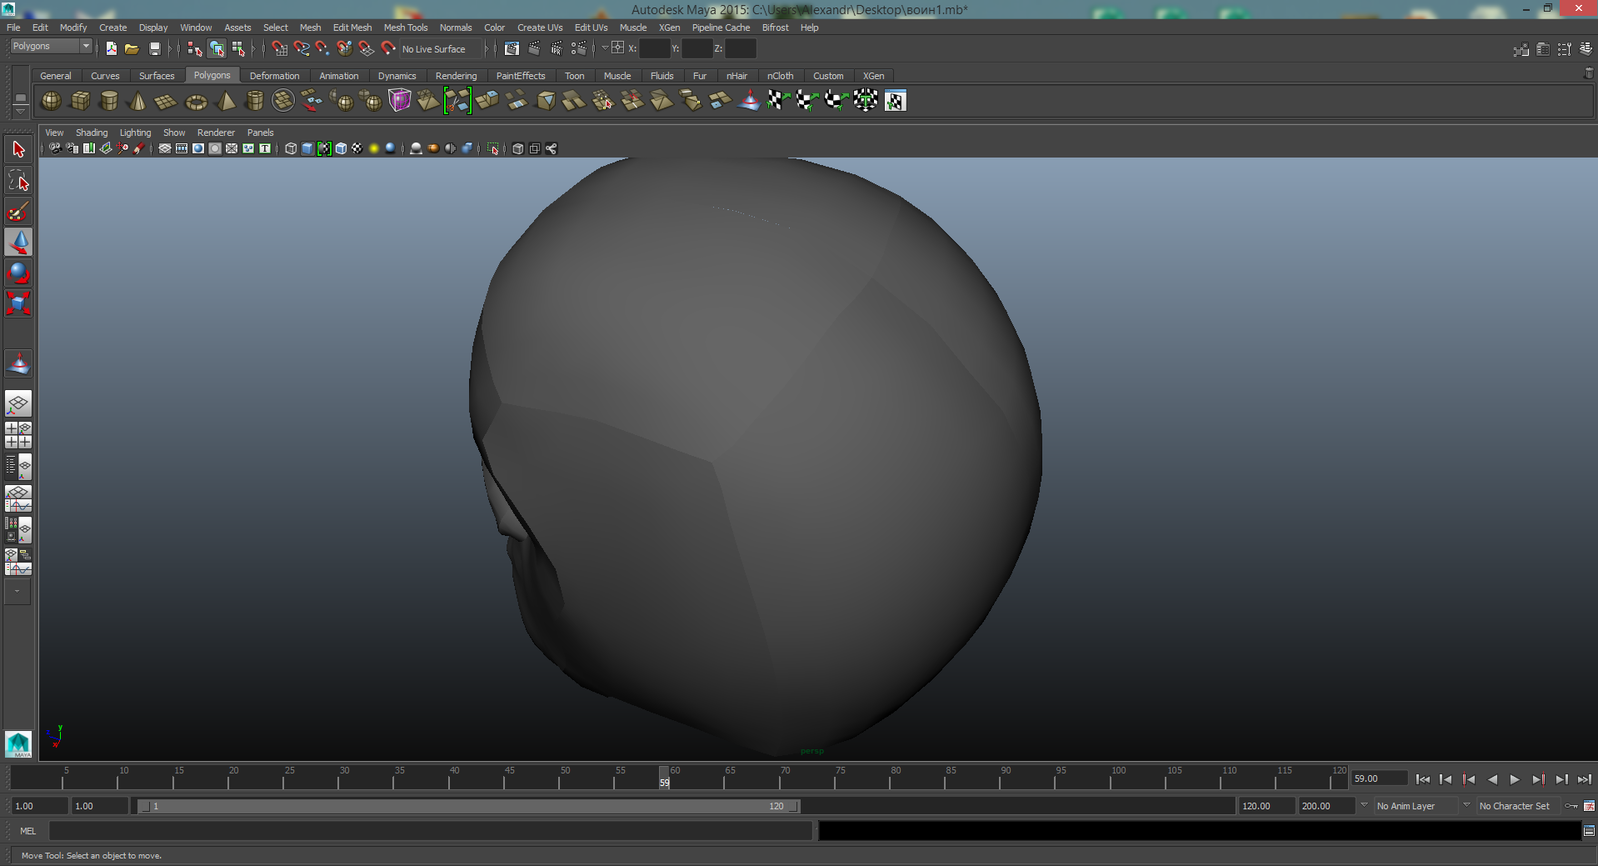Toggle auto keyframe key icon
1598x866 pixels.
1572,806
